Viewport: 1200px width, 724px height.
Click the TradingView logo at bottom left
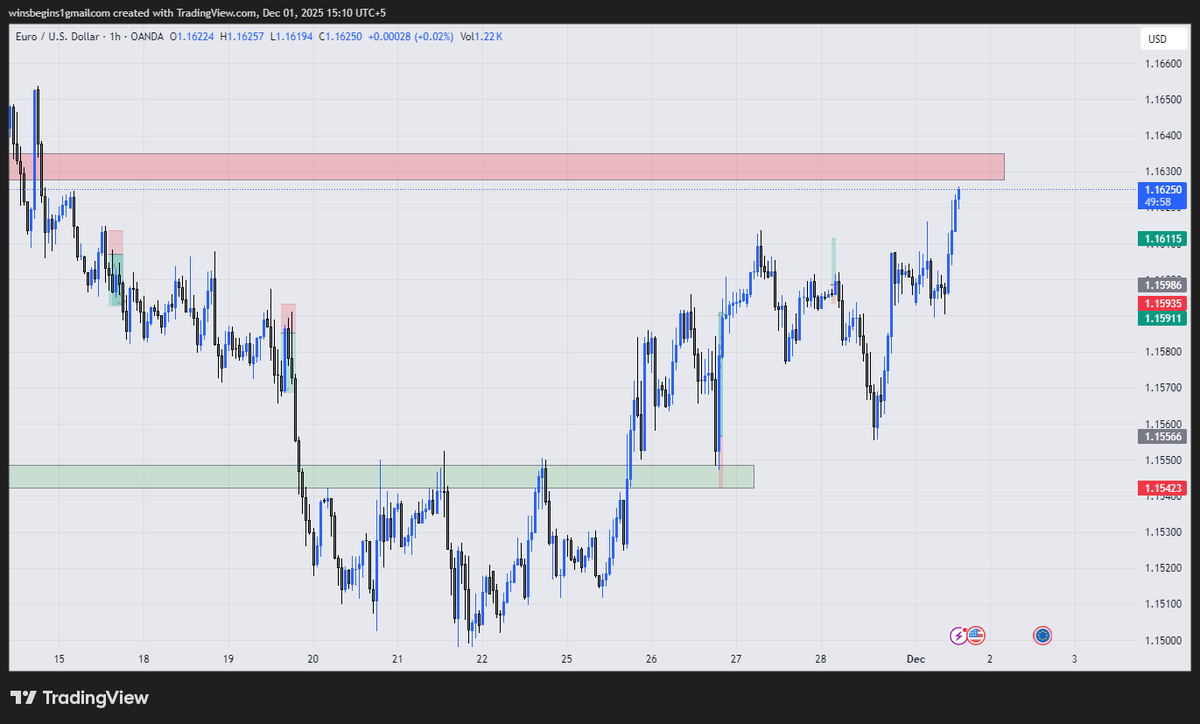point(79,697)
